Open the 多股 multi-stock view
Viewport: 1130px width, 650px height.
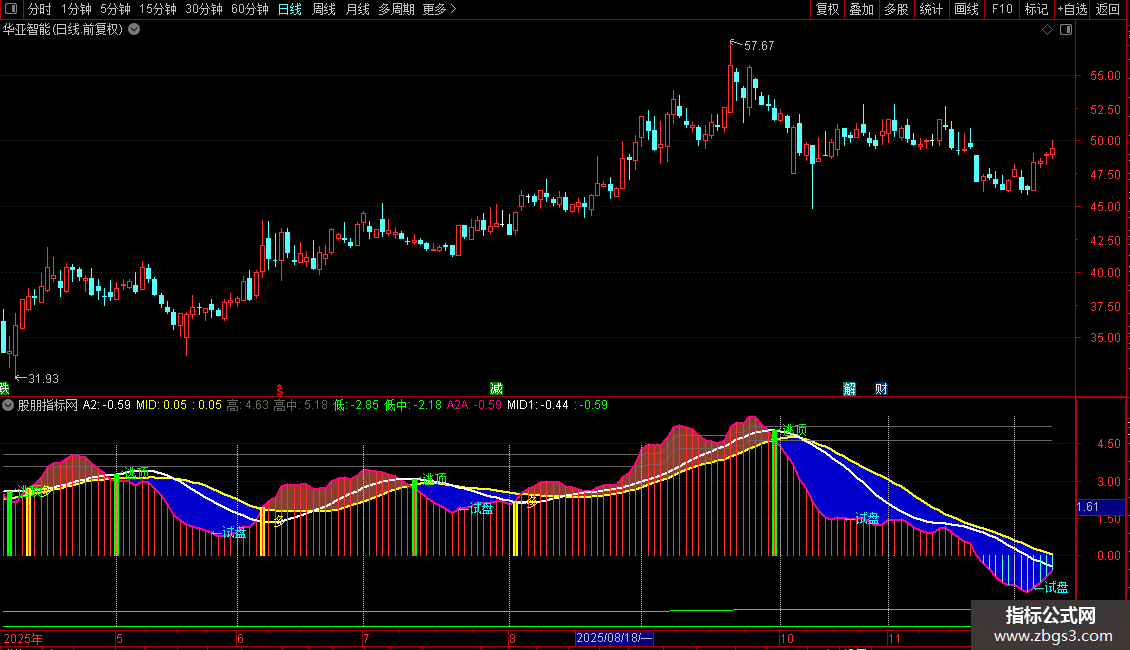896,9
